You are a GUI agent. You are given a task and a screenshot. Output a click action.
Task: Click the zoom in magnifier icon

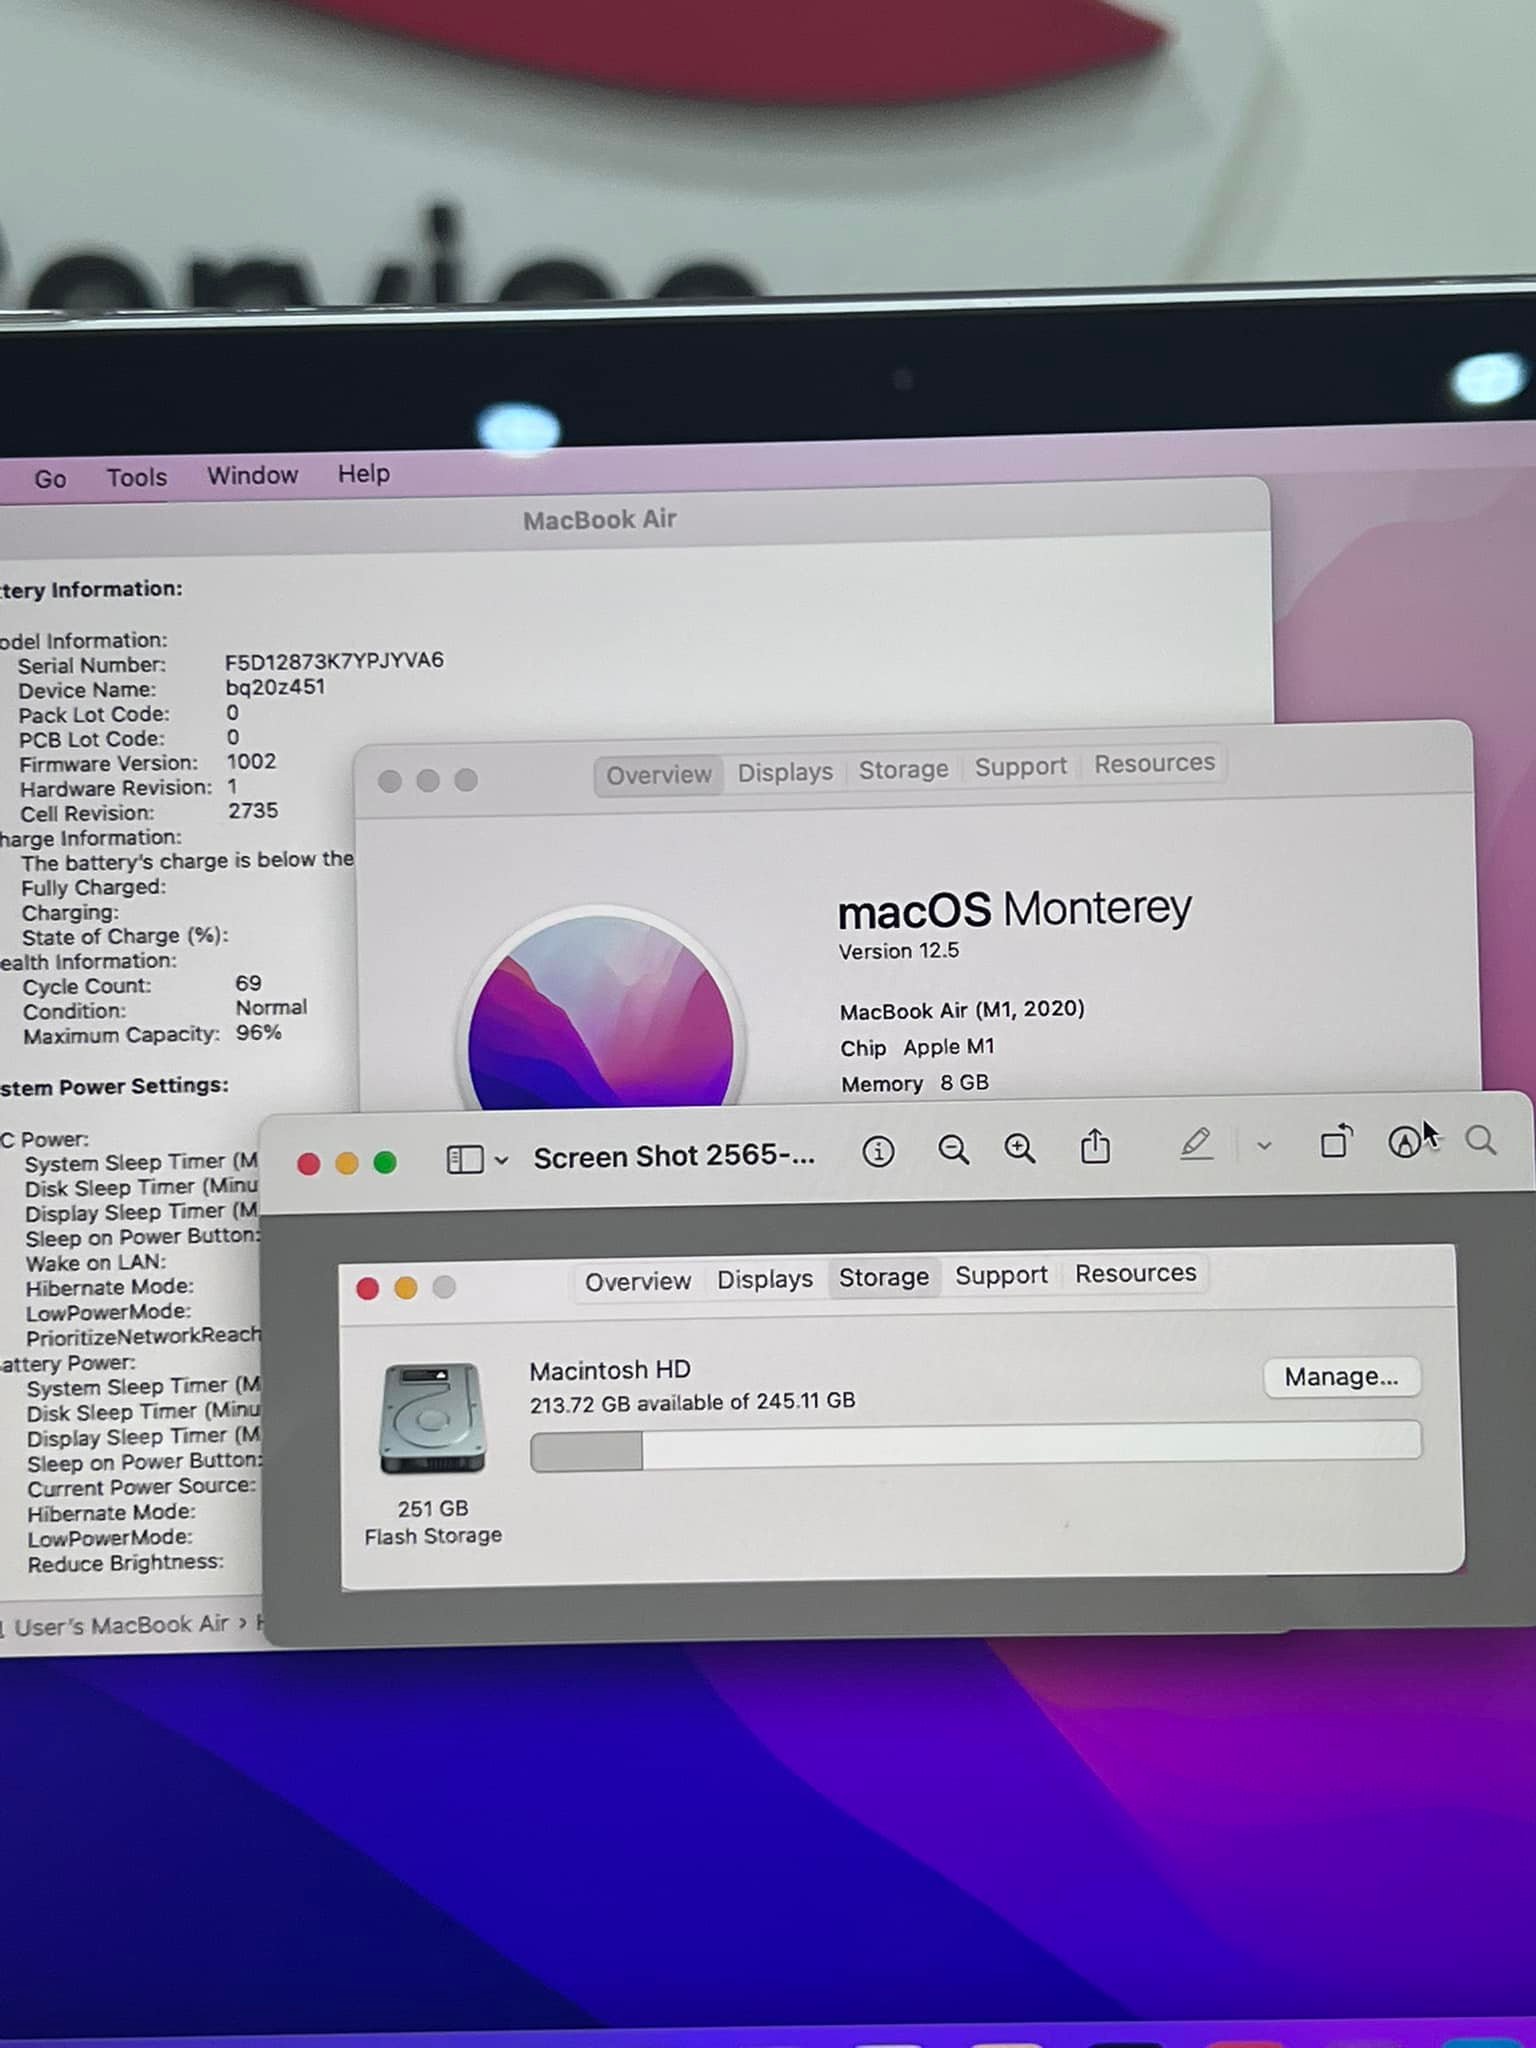point(1019,1149)
